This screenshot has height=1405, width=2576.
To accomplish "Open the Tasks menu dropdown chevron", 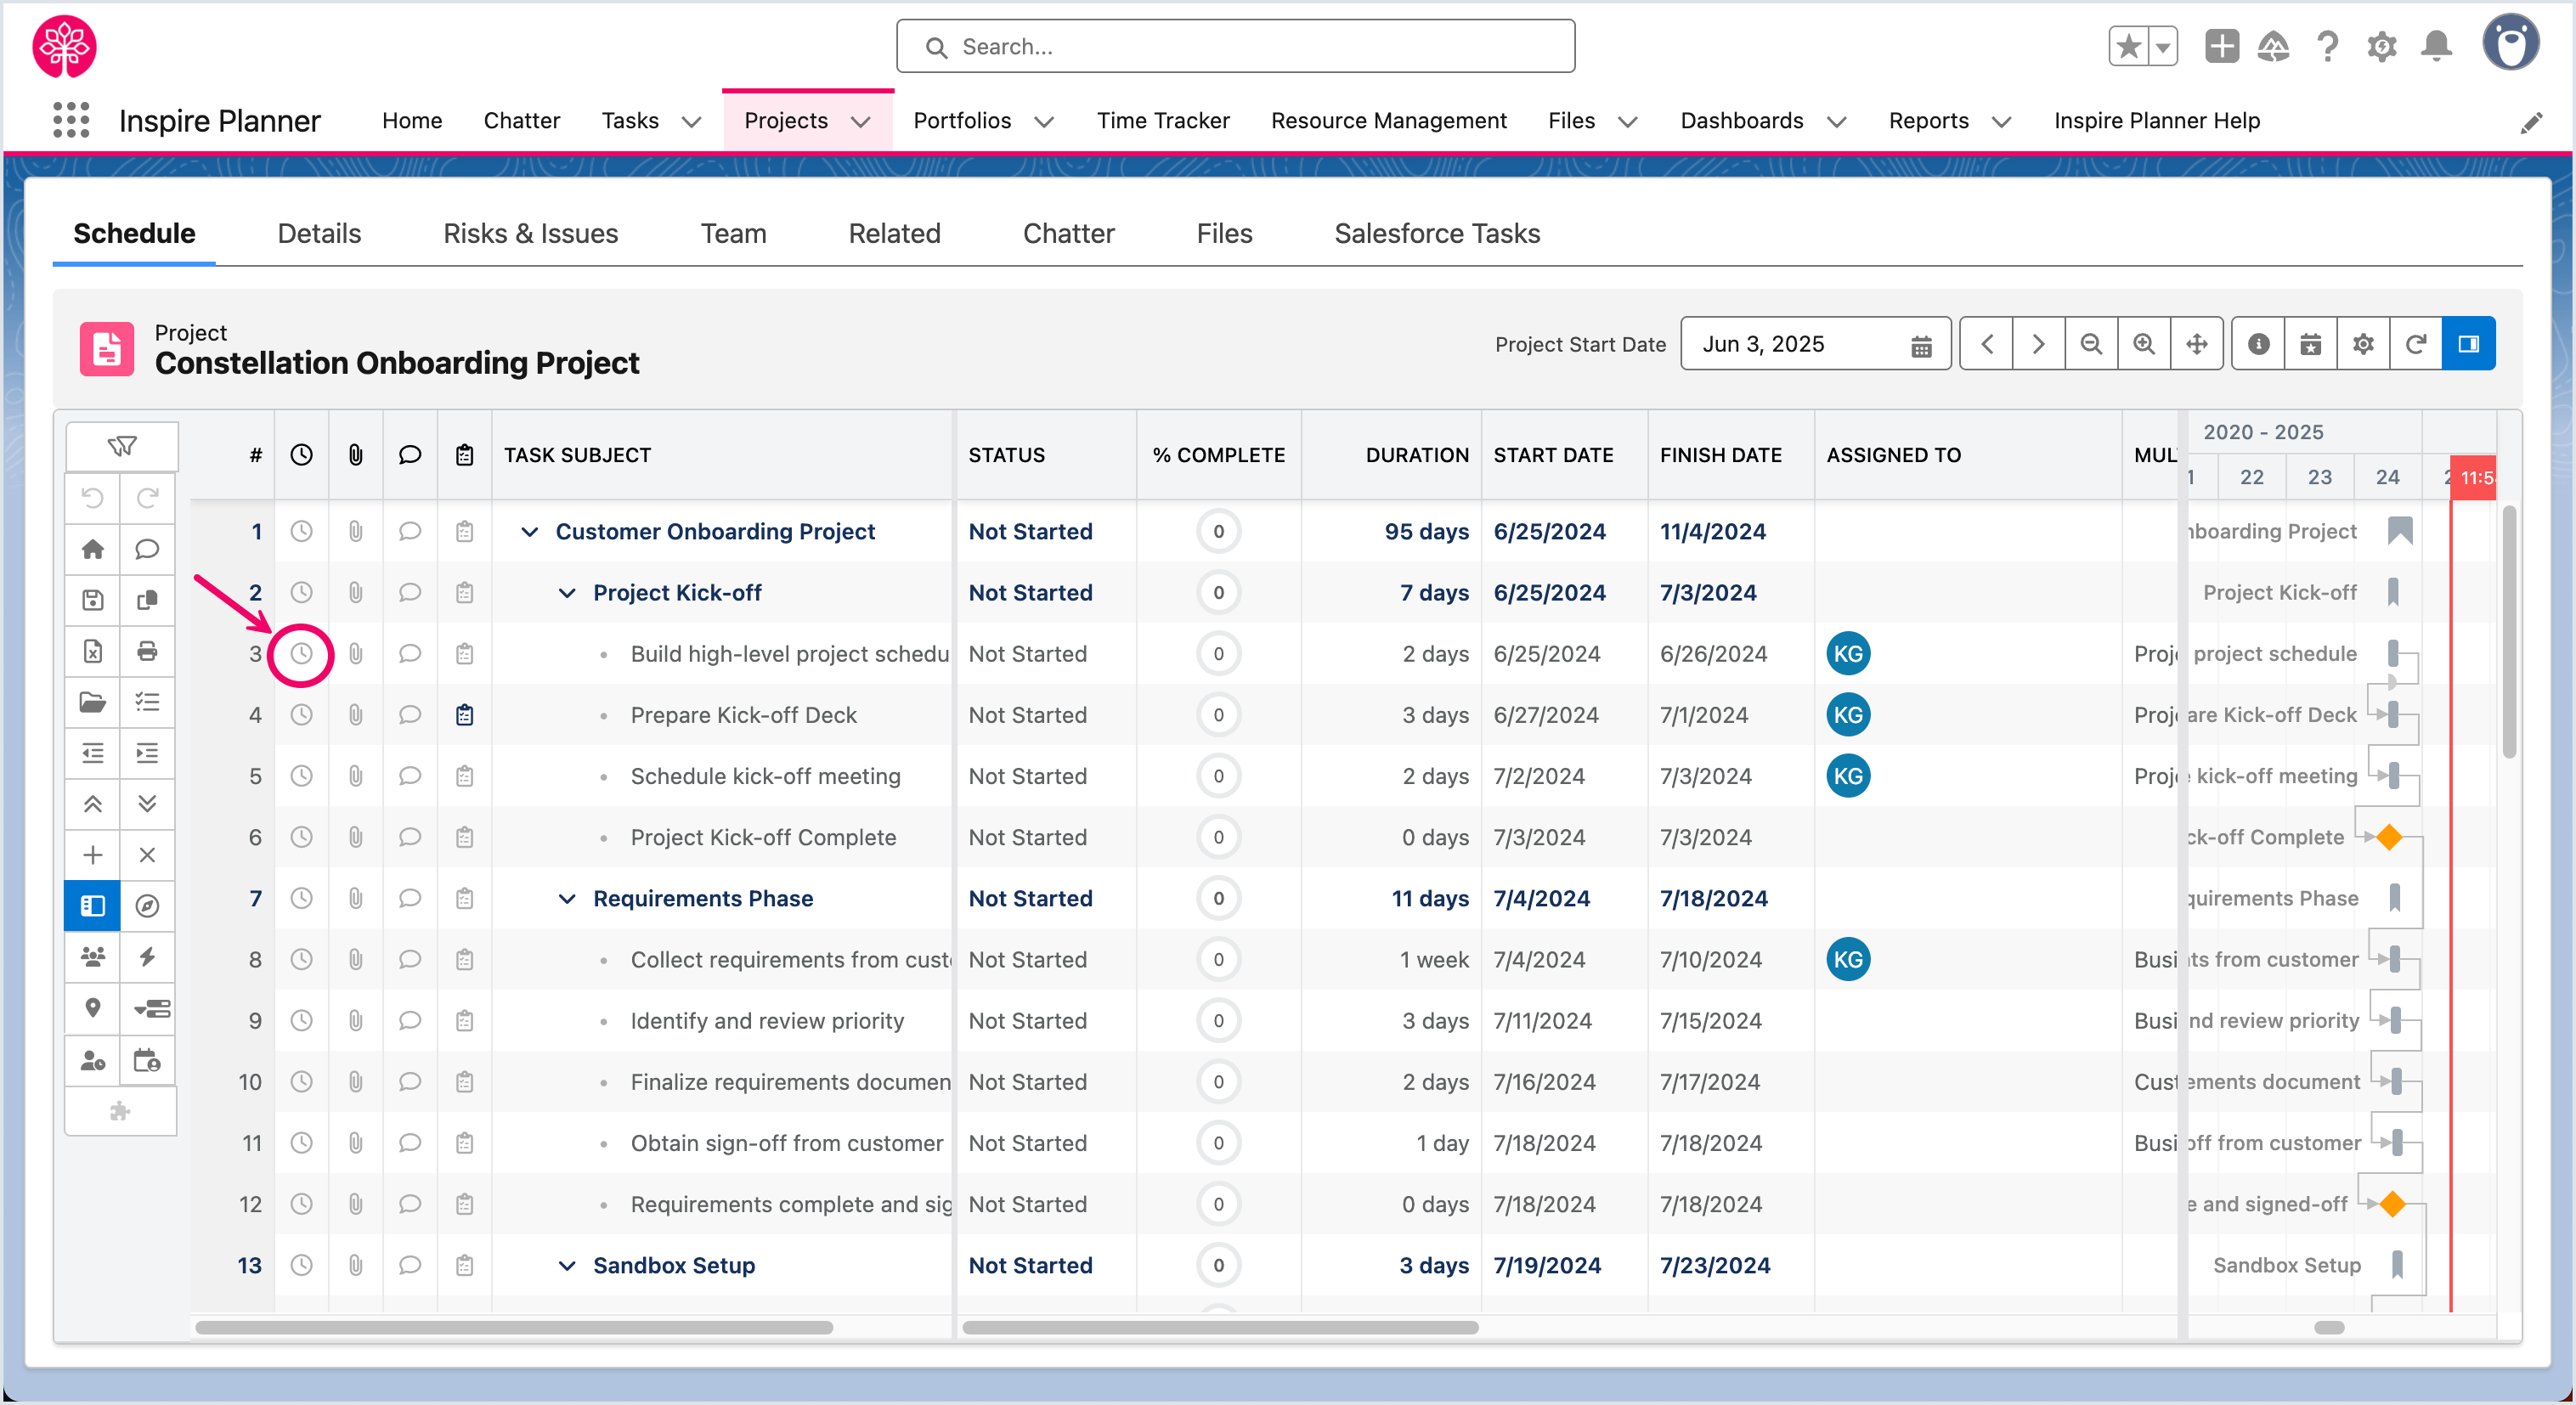I will tap(690, 121).
